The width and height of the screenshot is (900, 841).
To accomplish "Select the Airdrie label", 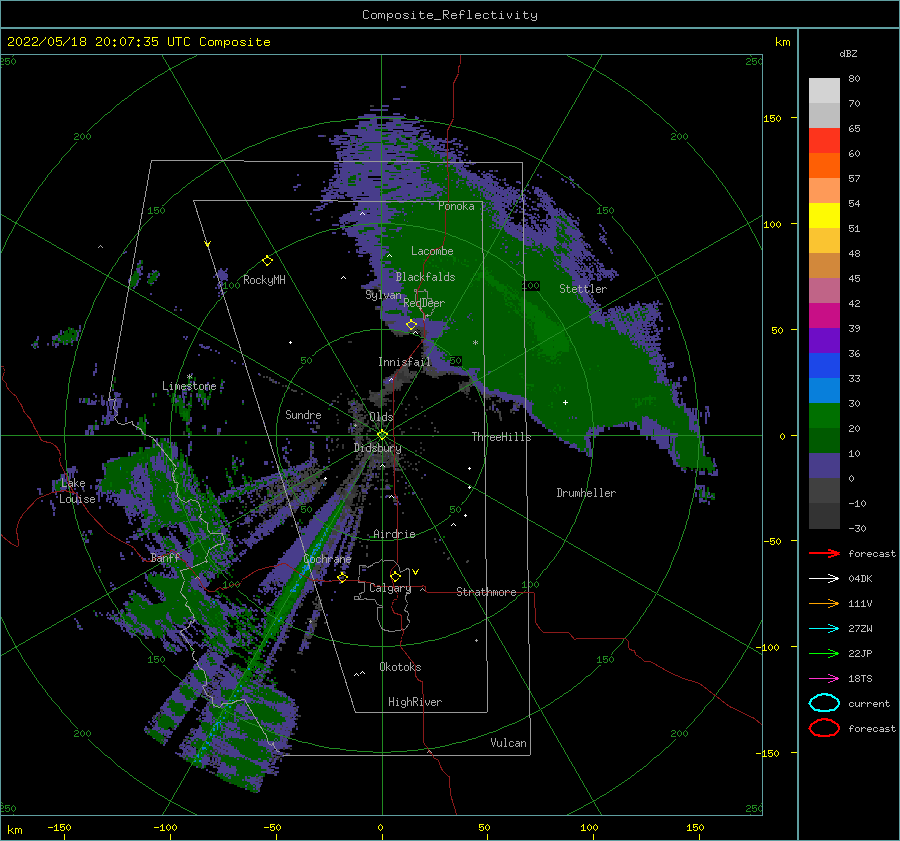I will (x=394, y=534).
